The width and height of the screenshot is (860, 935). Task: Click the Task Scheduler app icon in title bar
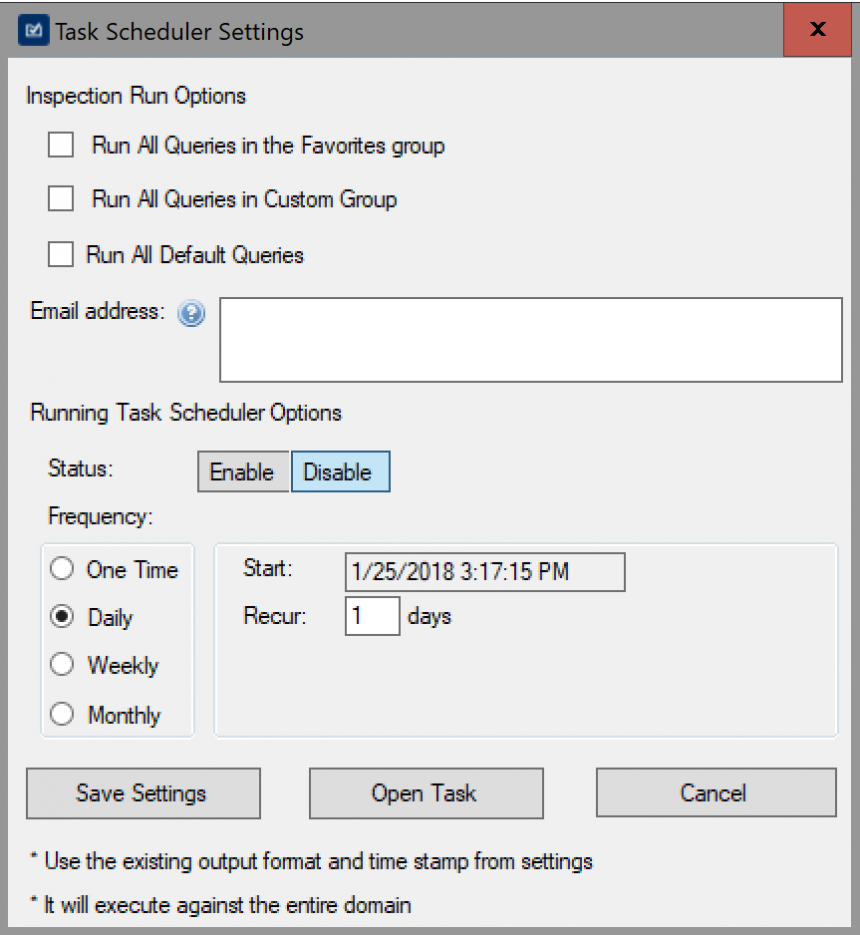click(x=33, y=30)
